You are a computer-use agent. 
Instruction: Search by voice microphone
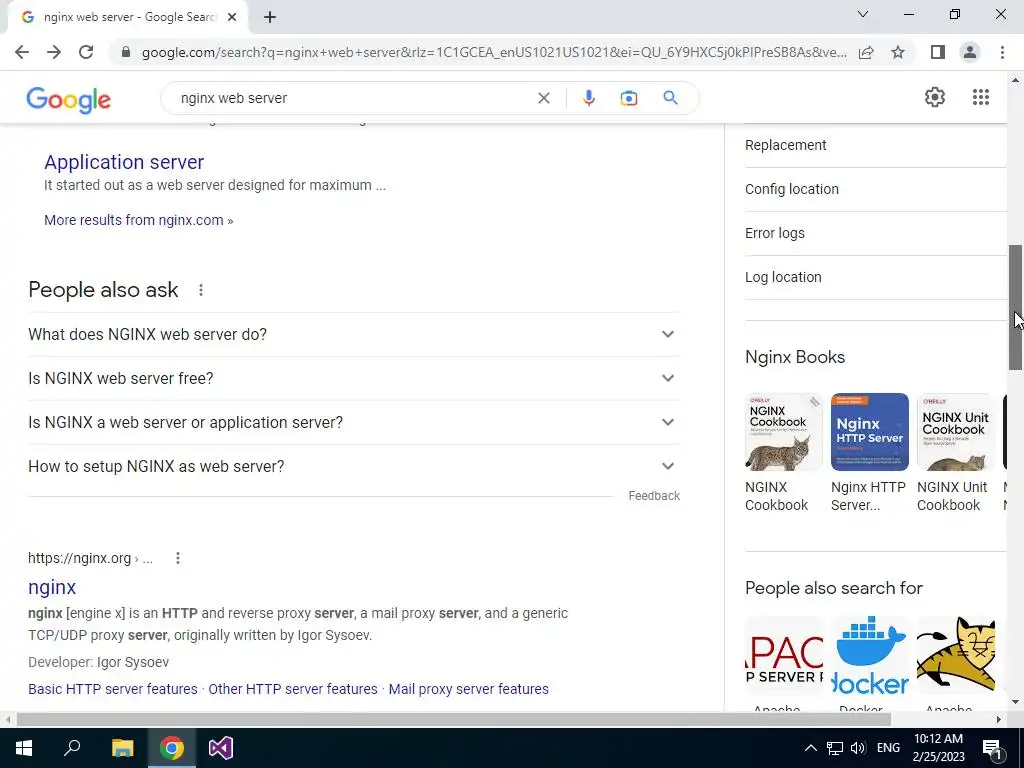pos(588,98)
